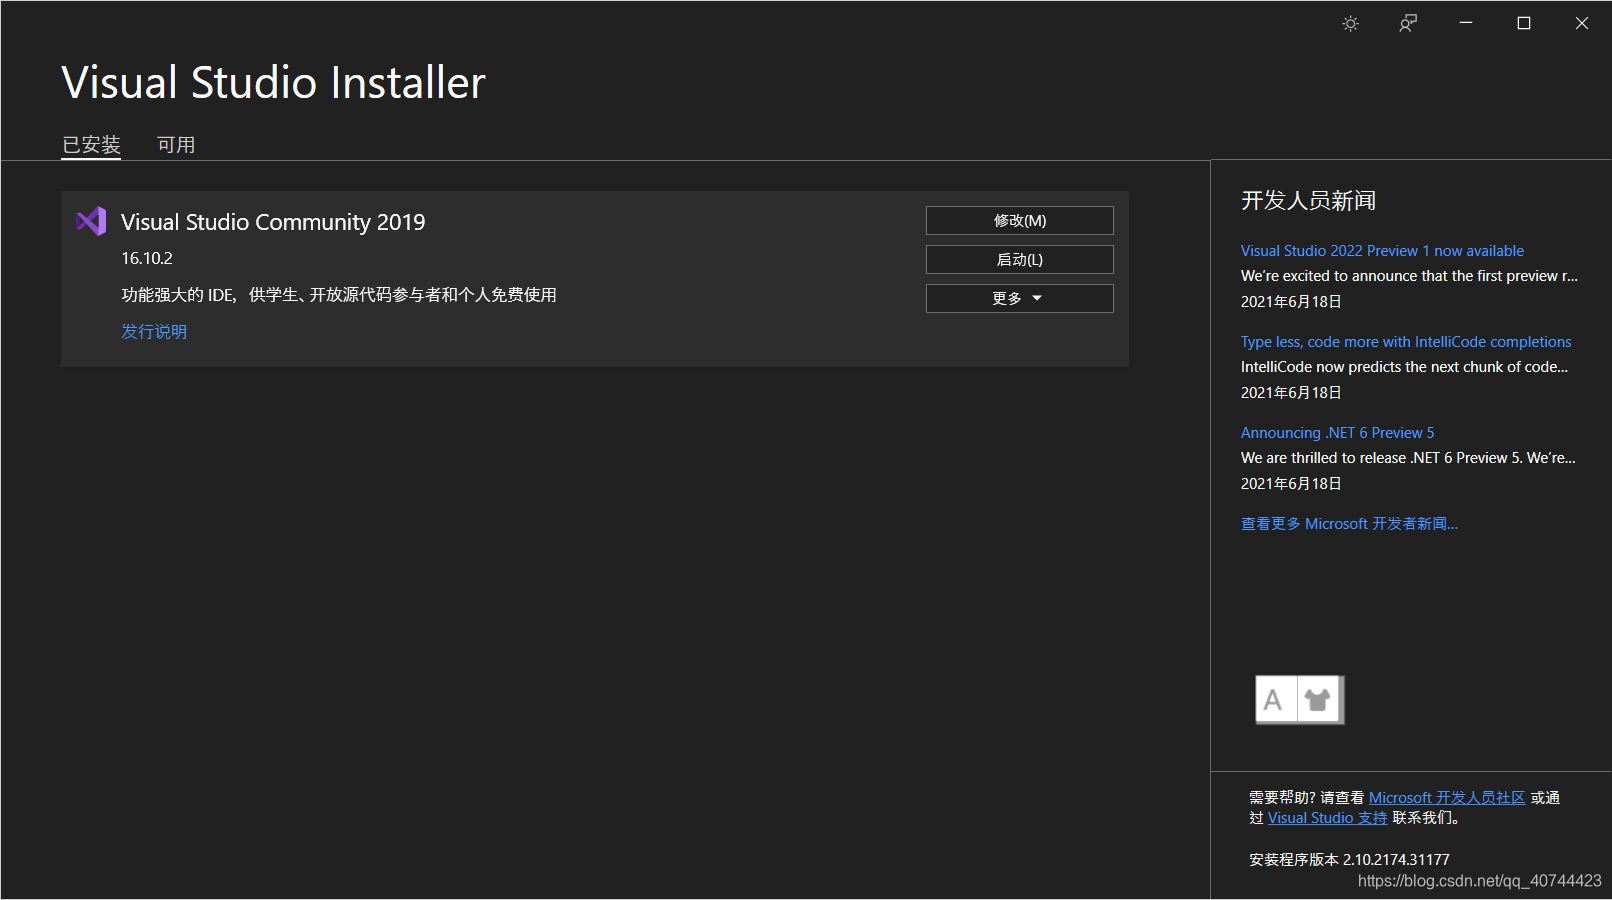This screenshot has width=1612, height=900.
Task: Click the 'We are thrilled to release' news summary
Action: click(x=1408, y=458)
